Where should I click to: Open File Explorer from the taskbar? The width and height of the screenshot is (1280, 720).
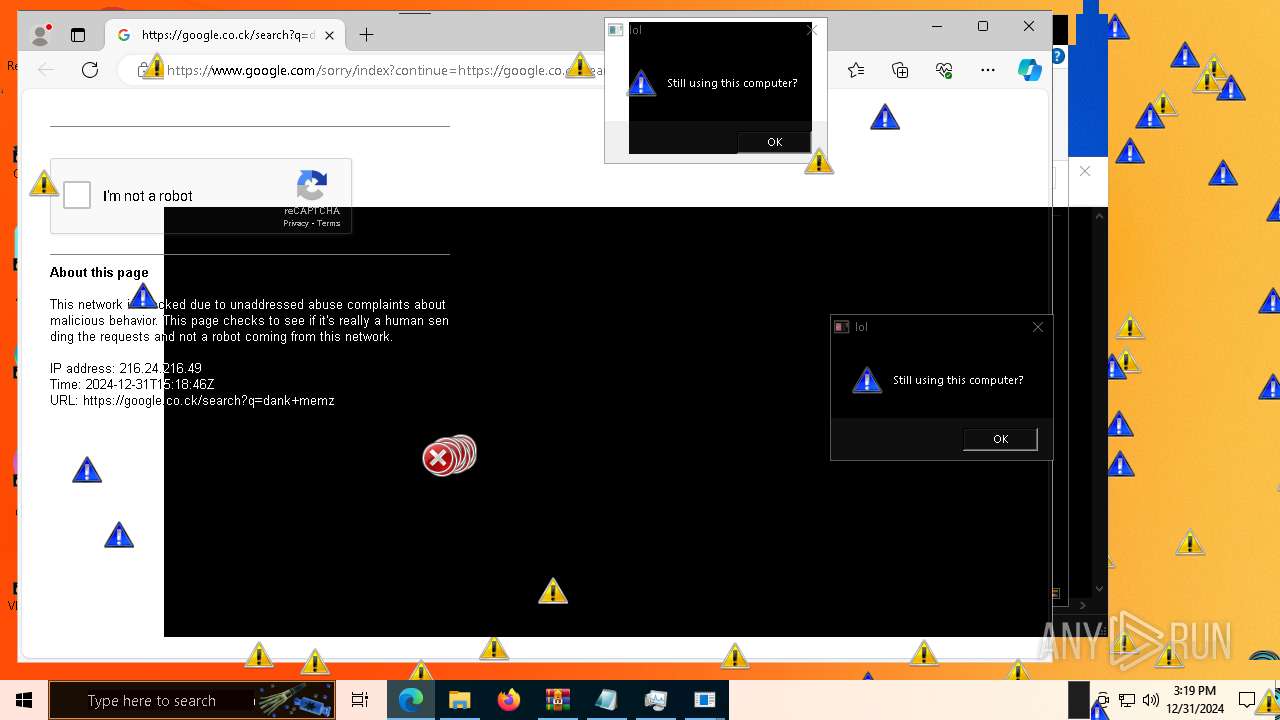[x=459, y=700]
